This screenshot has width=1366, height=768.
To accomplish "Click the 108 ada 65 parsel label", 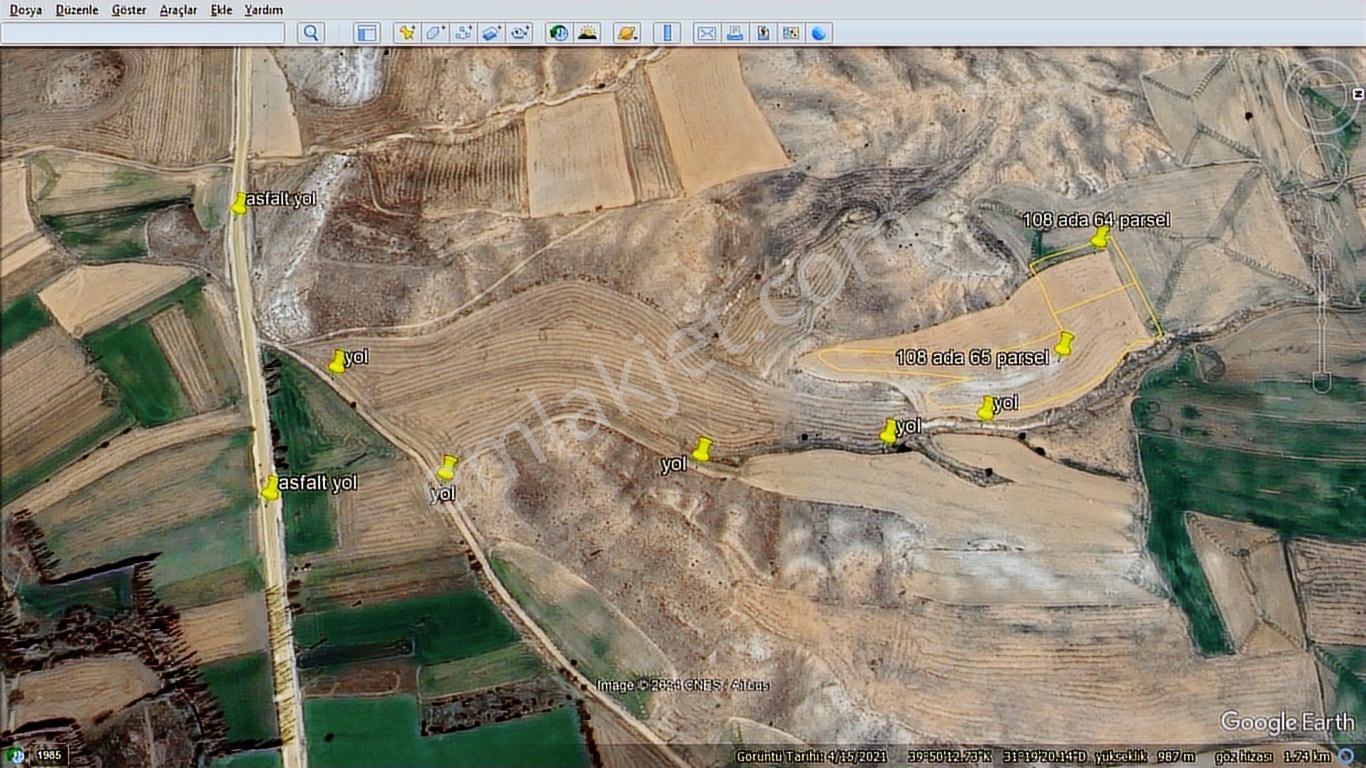I will pyautogui.click(x=972, y=357).
